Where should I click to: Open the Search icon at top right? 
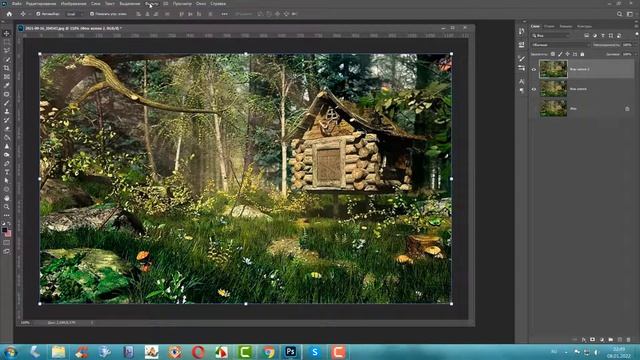pyautogui.click(x=619, y=14)
